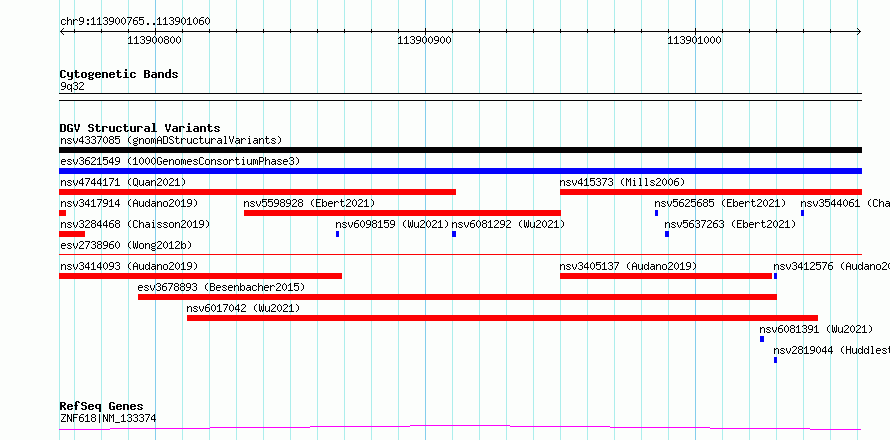Screen dimensions: 890x440
Task: Open the nsv6098159 (Wu2021) label
Action: pos(393,224)
